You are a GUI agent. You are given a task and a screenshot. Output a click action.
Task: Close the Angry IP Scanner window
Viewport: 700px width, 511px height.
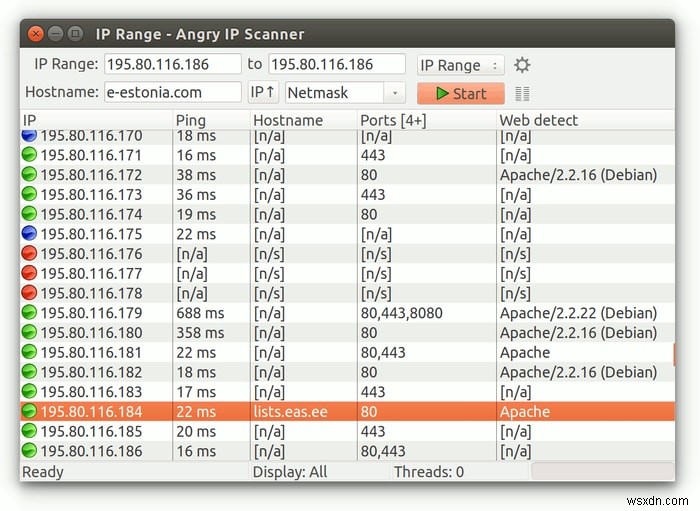[x=36, y=34]
